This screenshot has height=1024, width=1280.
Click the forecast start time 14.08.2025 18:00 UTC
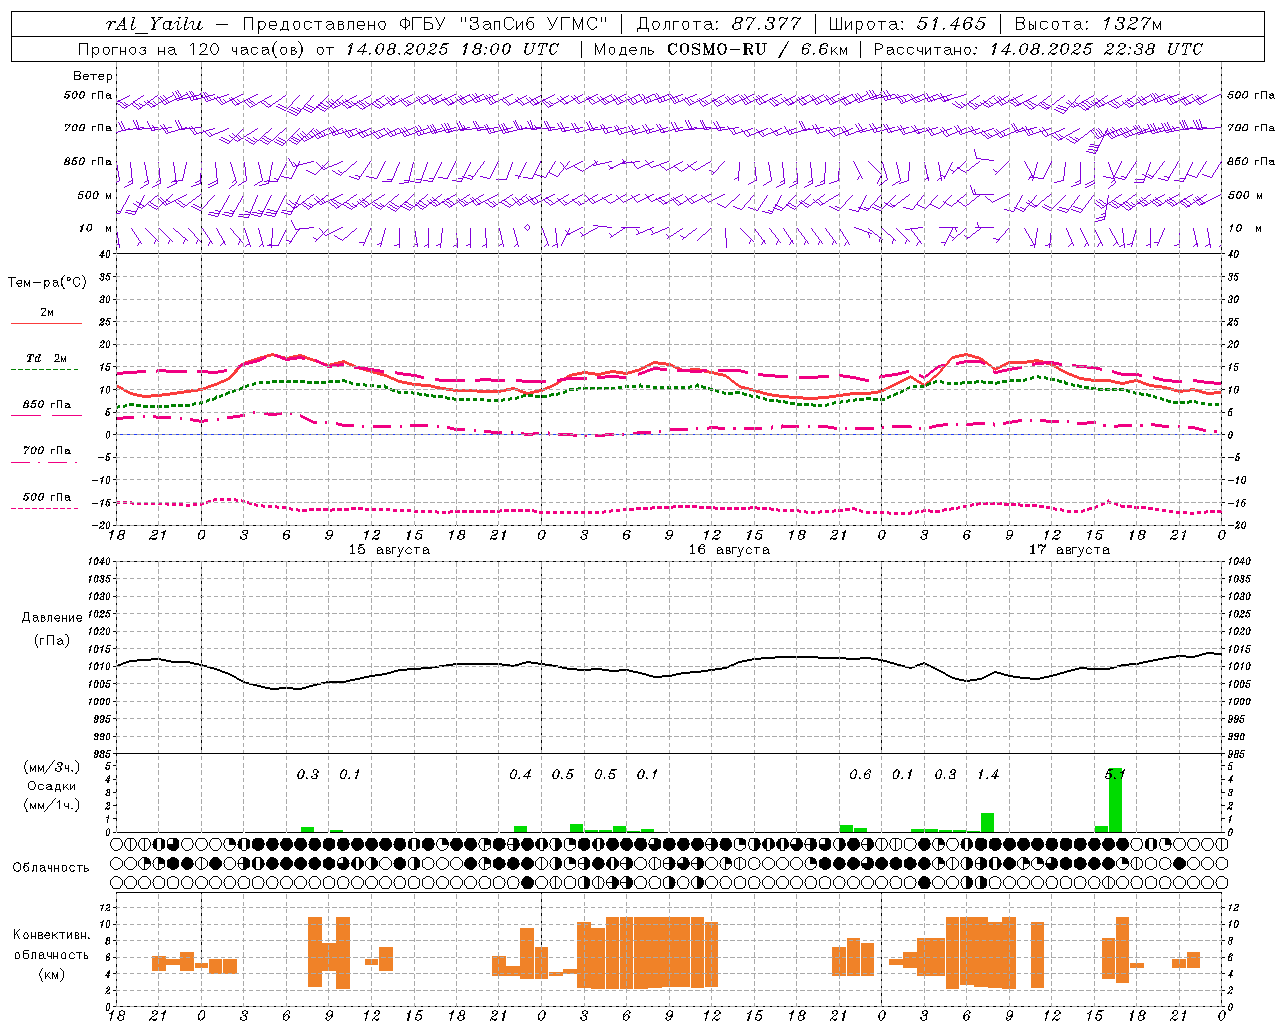tap(453, 49)
